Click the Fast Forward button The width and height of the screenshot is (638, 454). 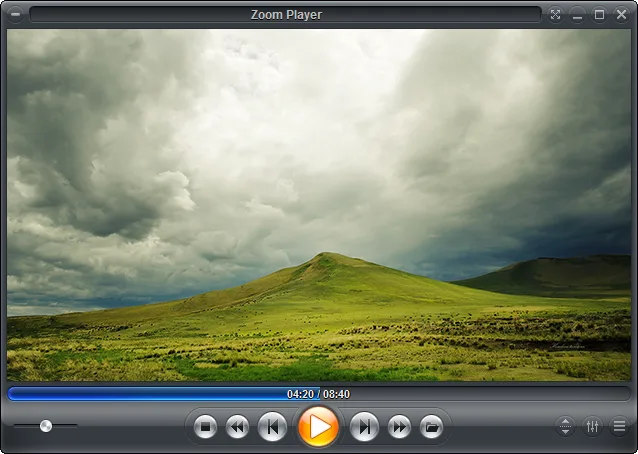coord(399,427)
